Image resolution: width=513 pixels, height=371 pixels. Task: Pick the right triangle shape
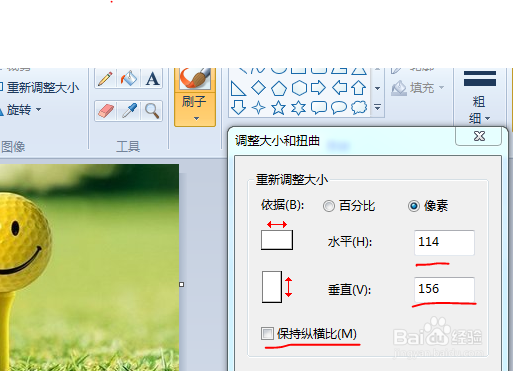(x=238, y=89)
